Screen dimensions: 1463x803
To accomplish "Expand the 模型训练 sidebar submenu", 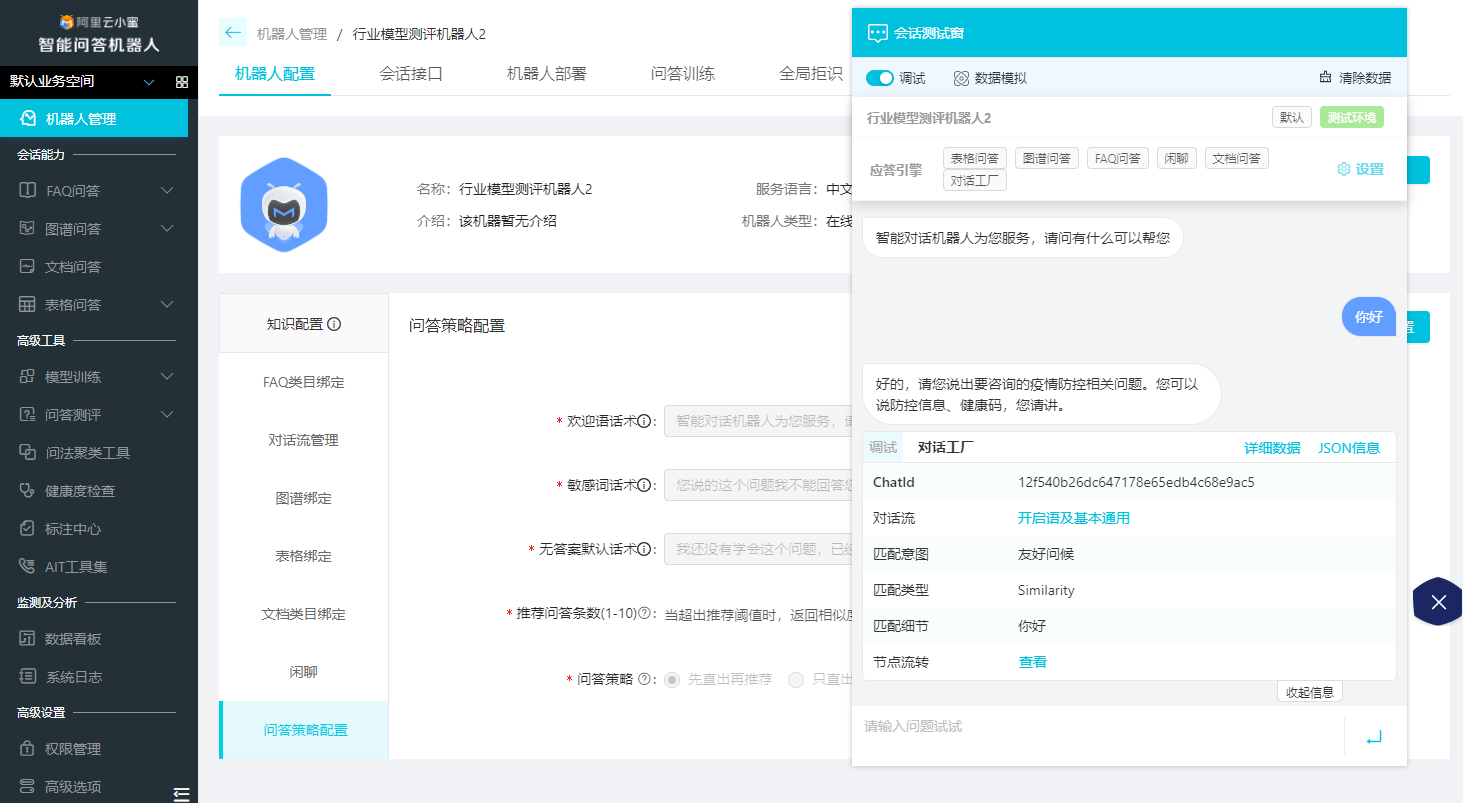I will point(167,377).
